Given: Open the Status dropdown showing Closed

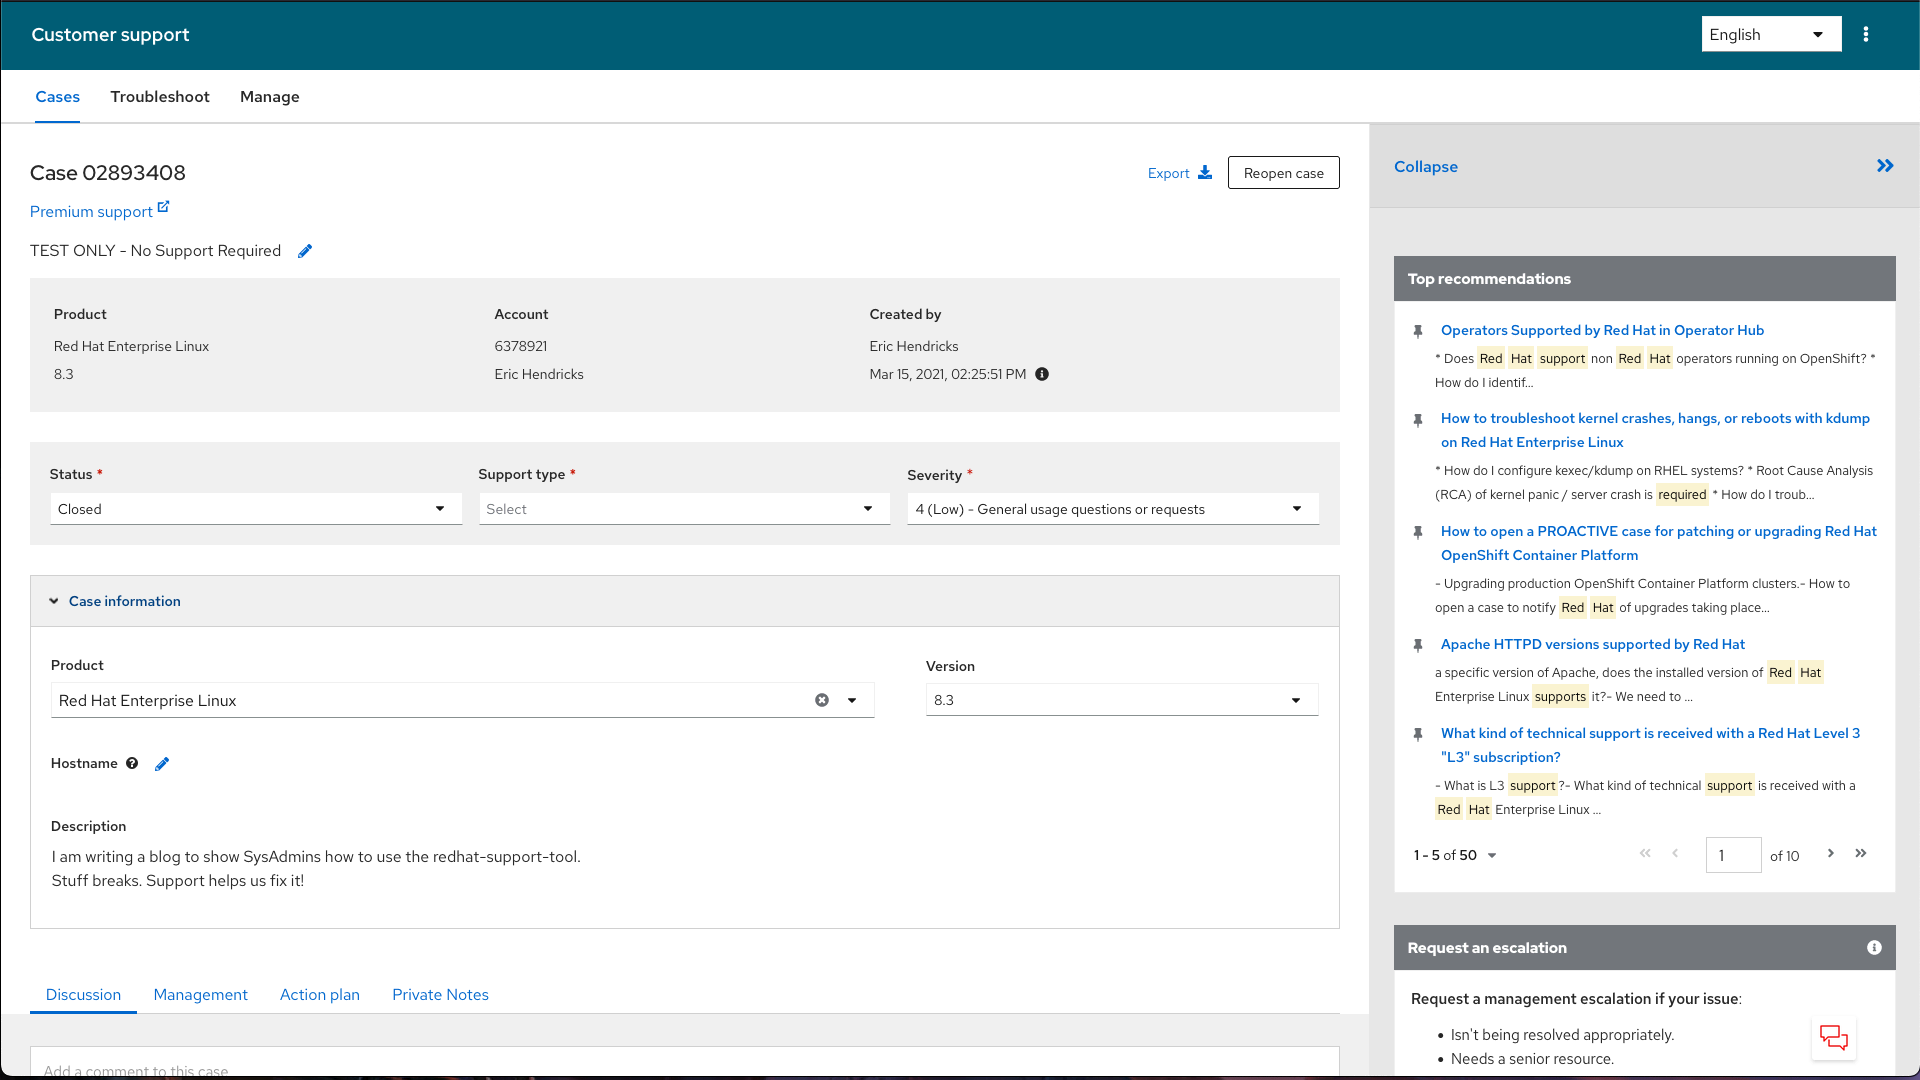Looking at the screenshot, I should 256,509.
